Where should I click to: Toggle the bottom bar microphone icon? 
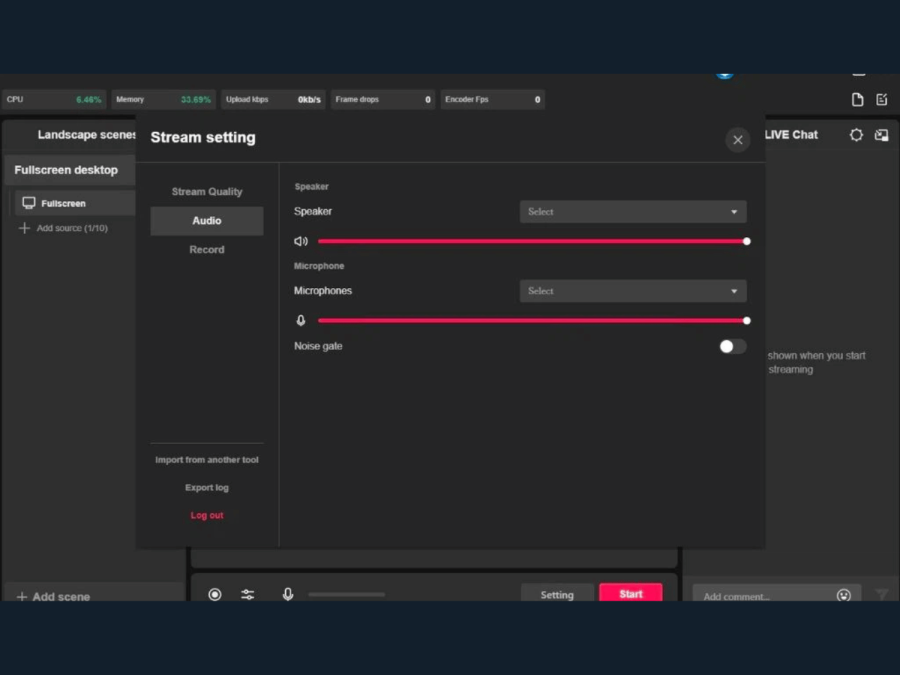coord(288,594)
